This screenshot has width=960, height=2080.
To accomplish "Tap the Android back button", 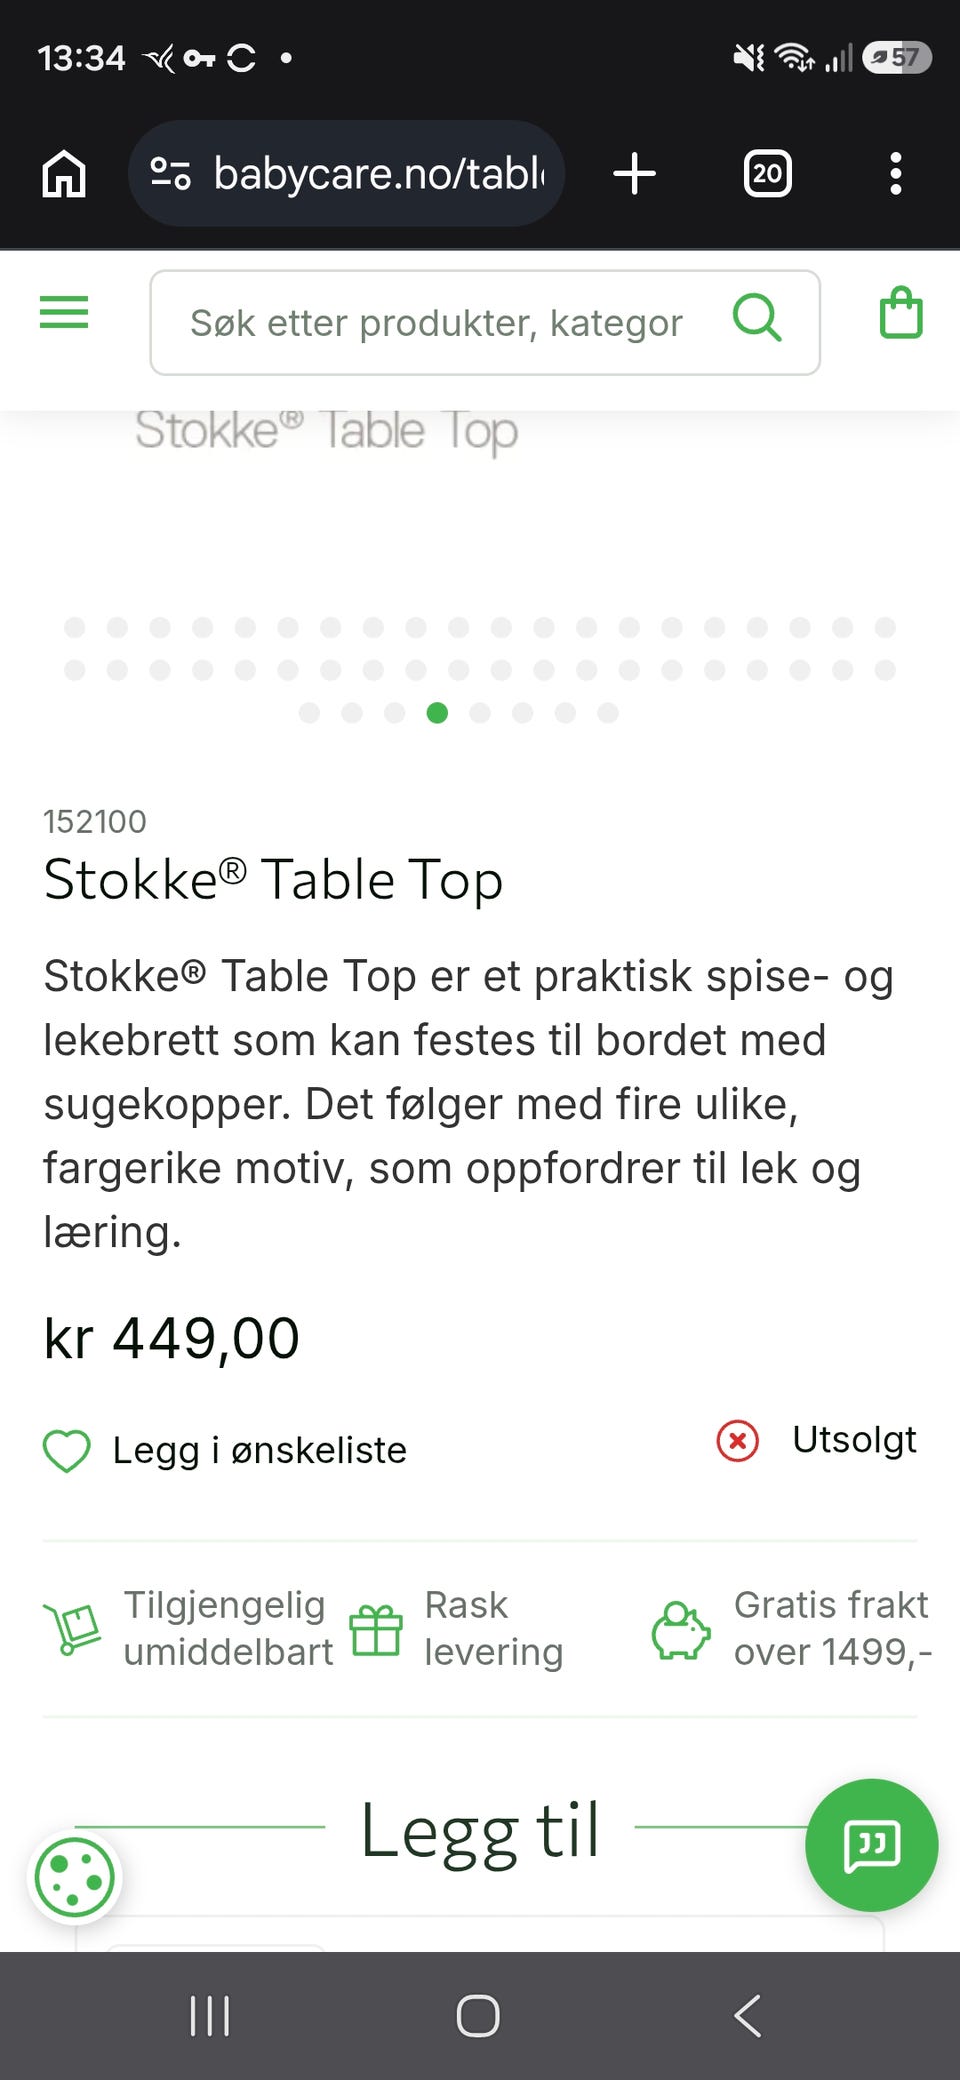I will pos(748,2016).
